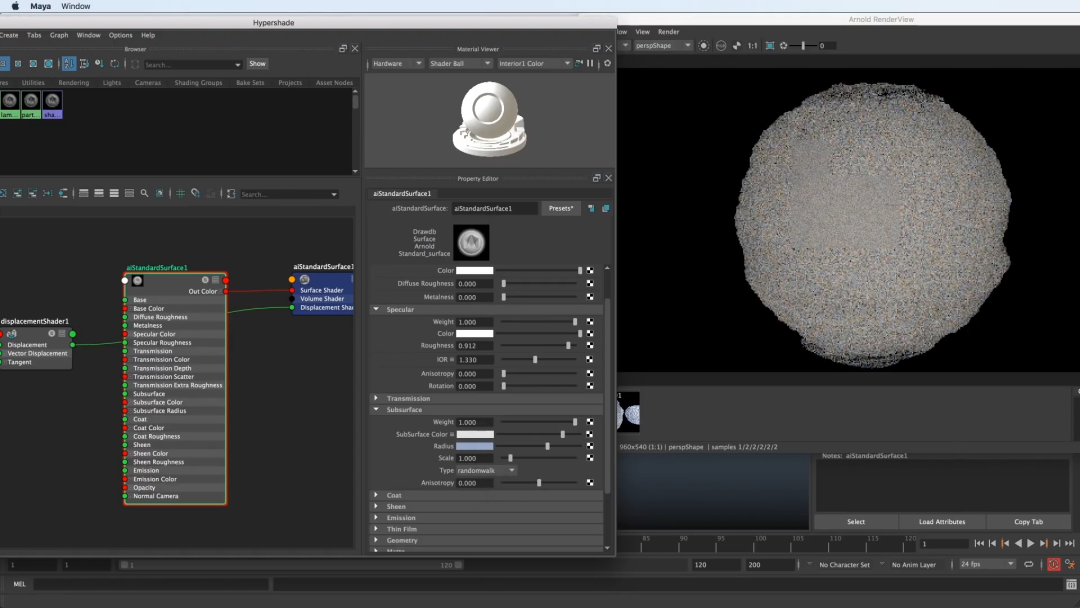This screenshot has width=1080, height=608.
Task: Click the 1:1 zoom icon in RenderView
Action: click(752, 45)
